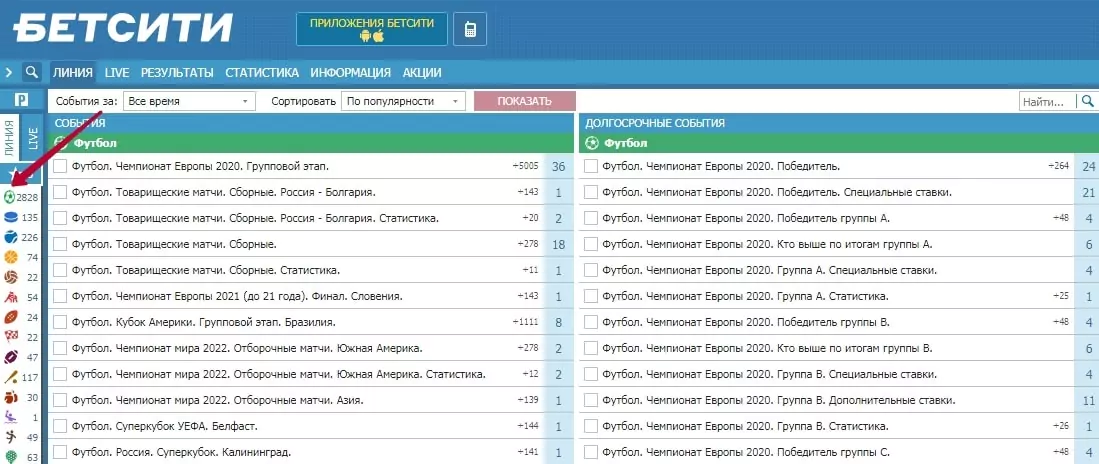Viewport: 1099px width, 464px height.
Task: Select the sport icon with 54 events
Action: [x=10, y=297]
